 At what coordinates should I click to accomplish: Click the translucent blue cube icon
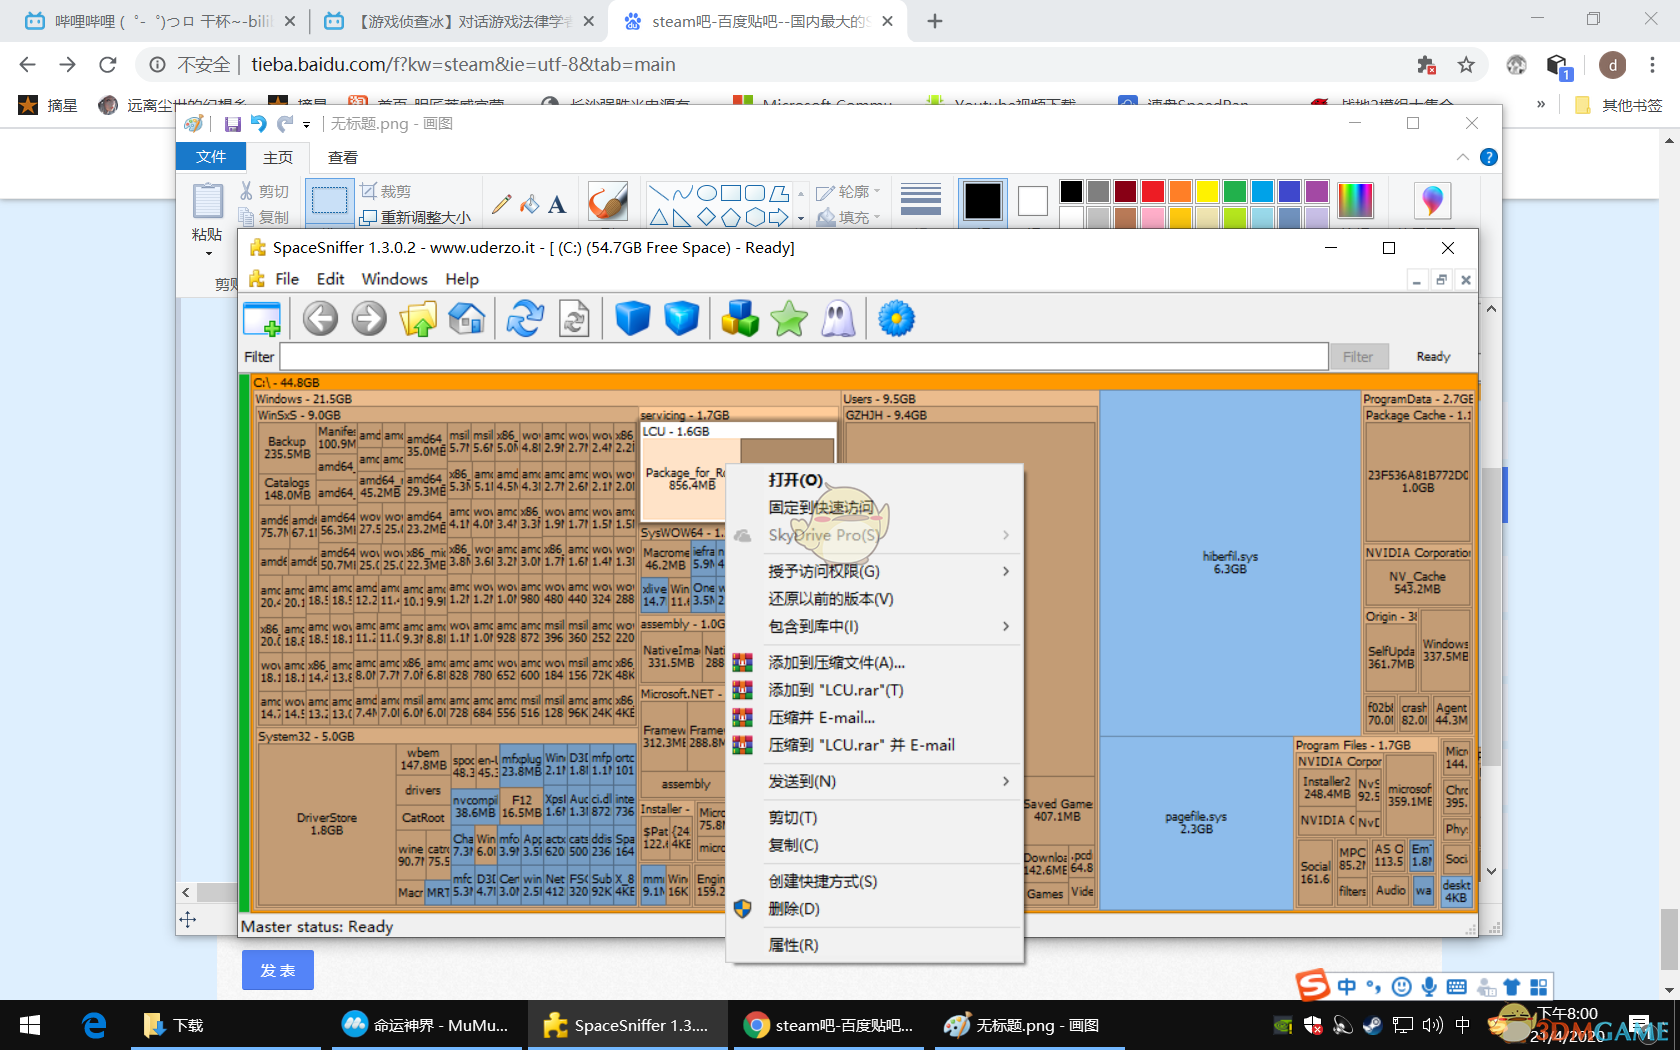[681, 319]
